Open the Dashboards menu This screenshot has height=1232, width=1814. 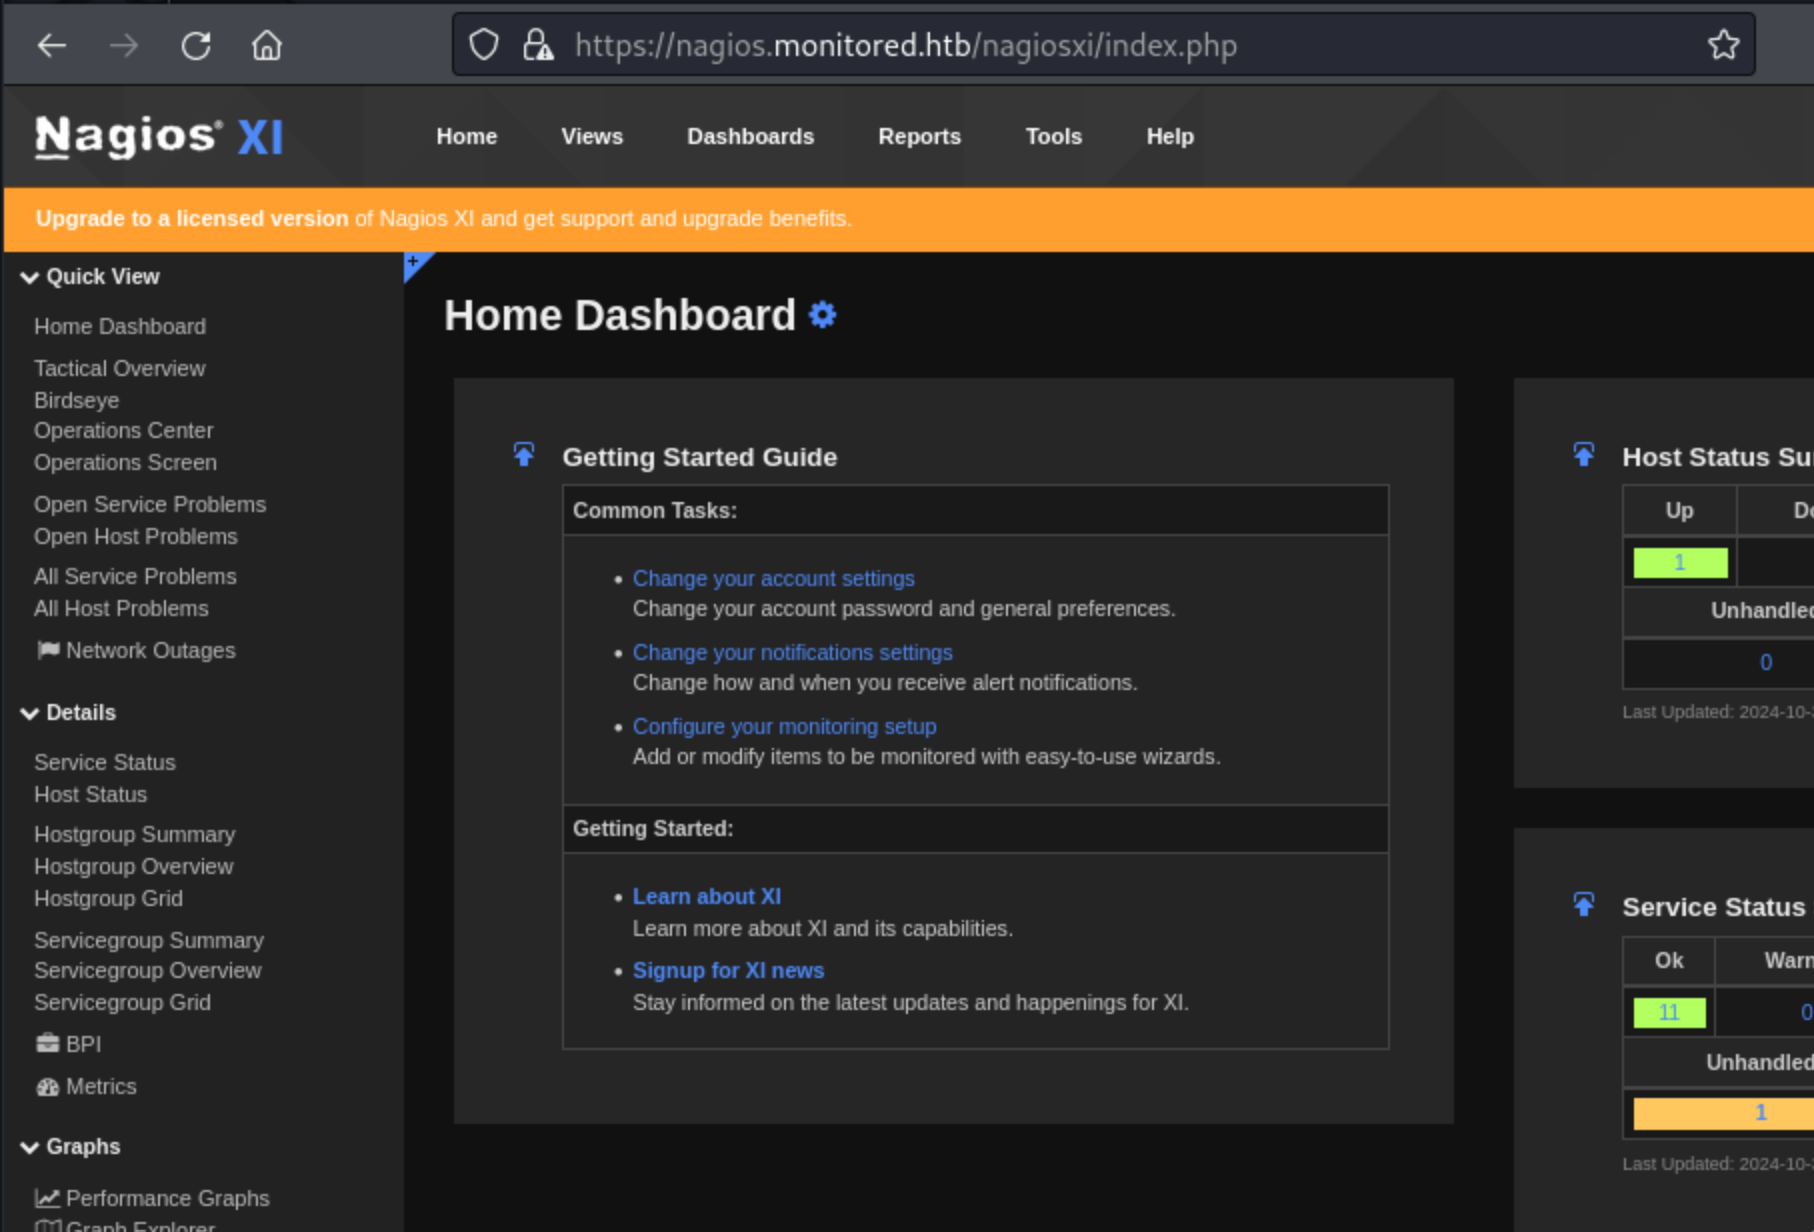click(751, 137)
